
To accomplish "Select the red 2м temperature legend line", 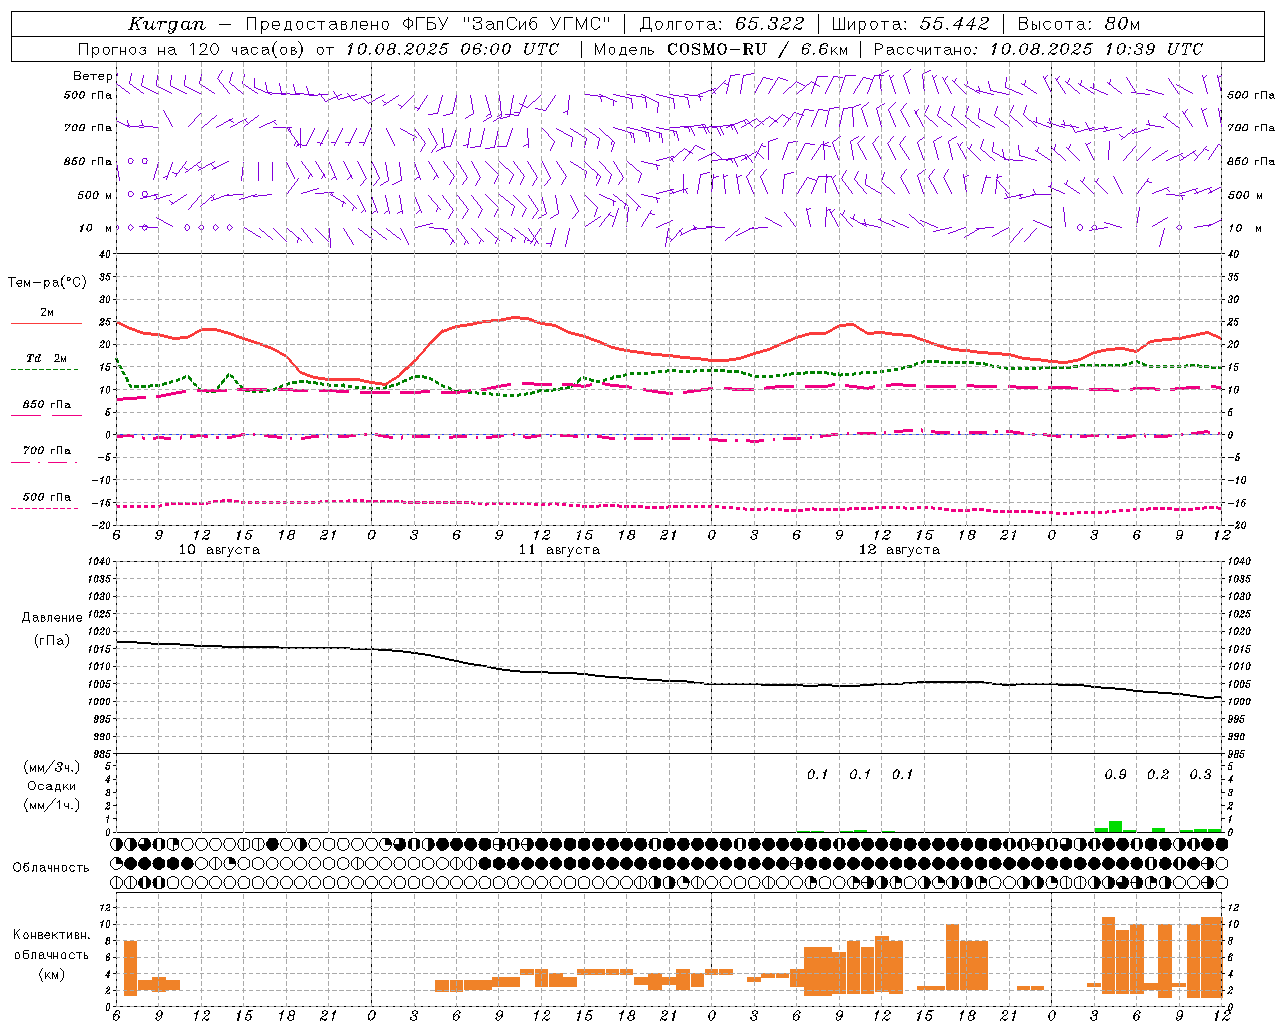I will click(x=46, y=323).
